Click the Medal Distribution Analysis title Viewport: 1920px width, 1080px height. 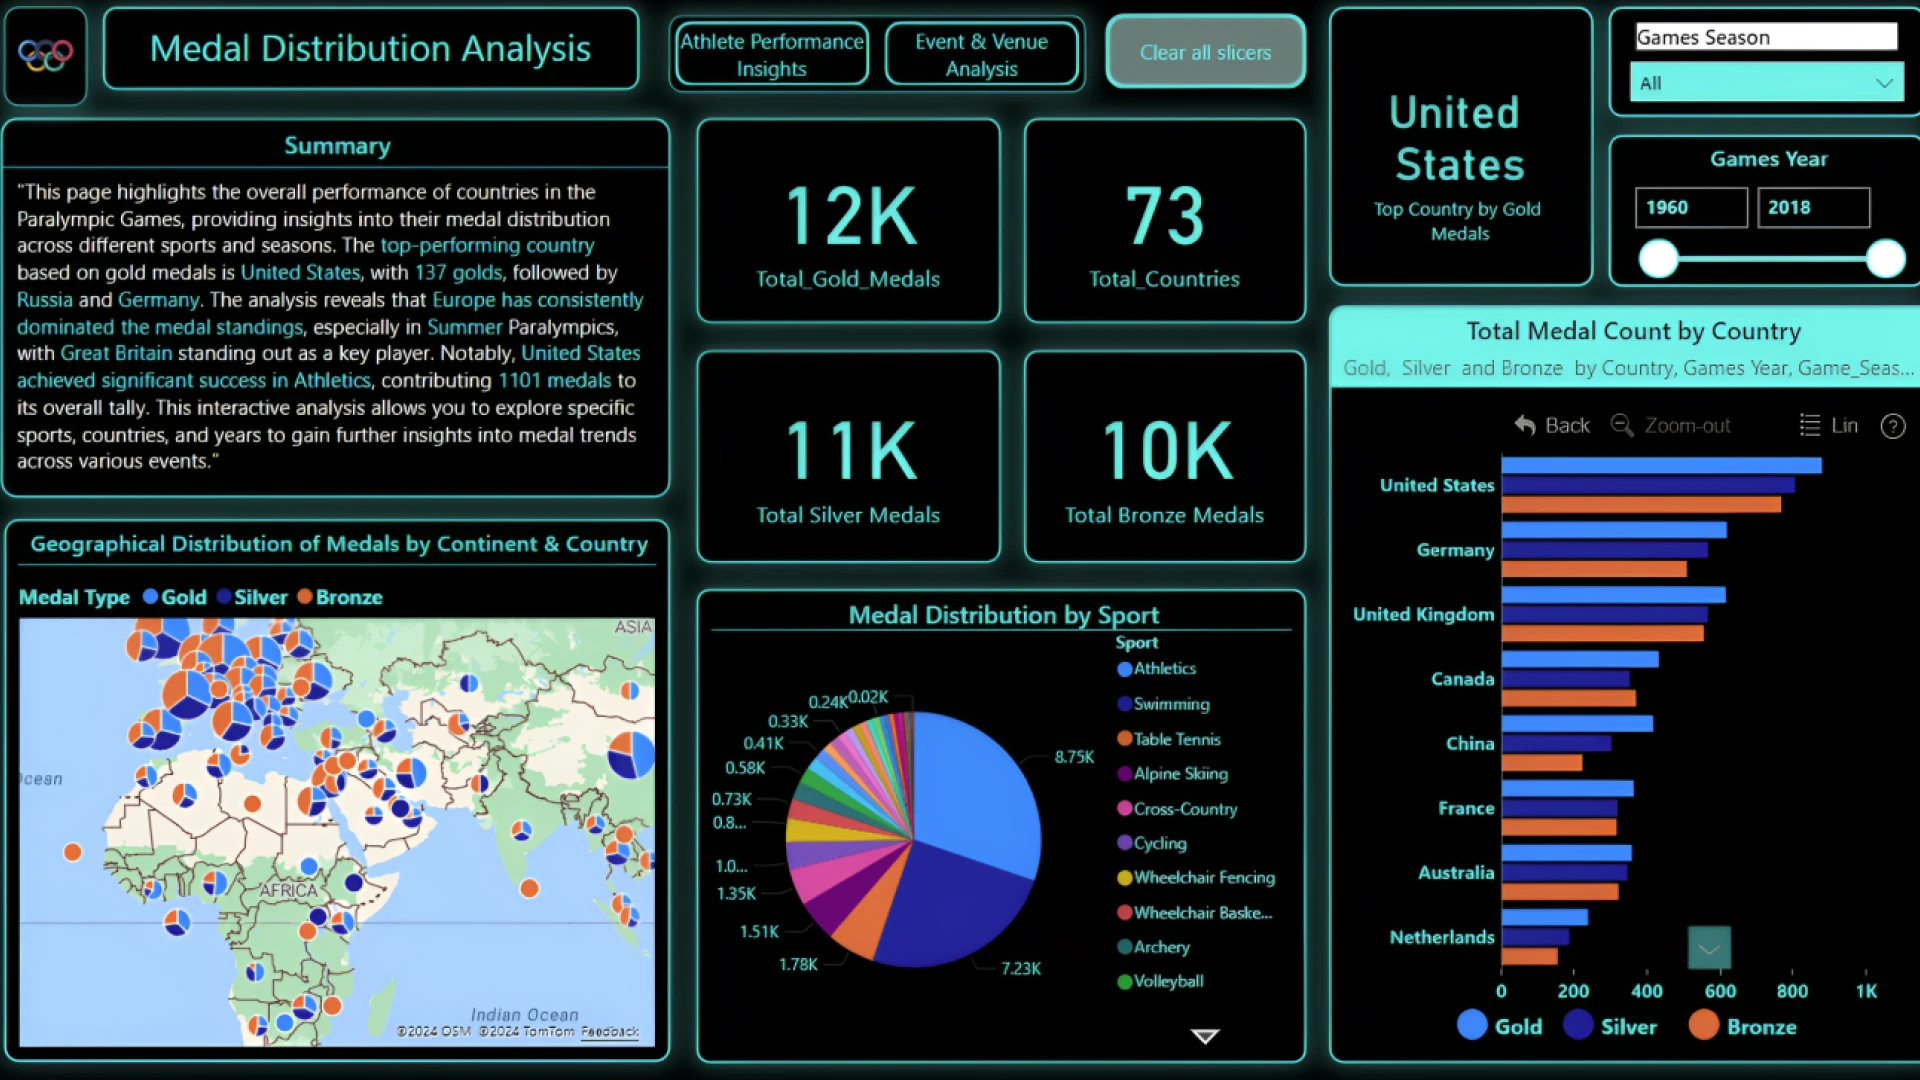pos(370,48)
